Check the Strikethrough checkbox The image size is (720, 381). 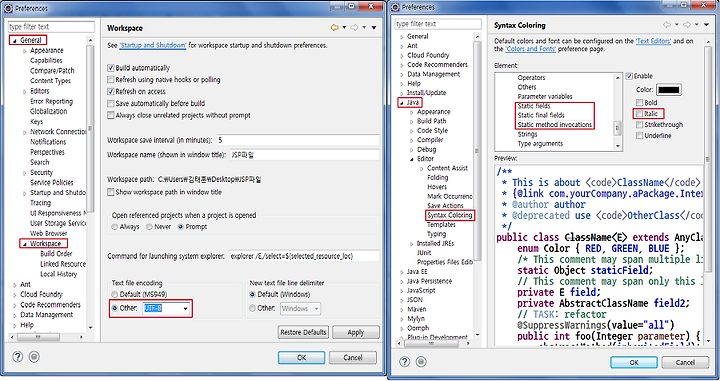[x=639, y=124]
